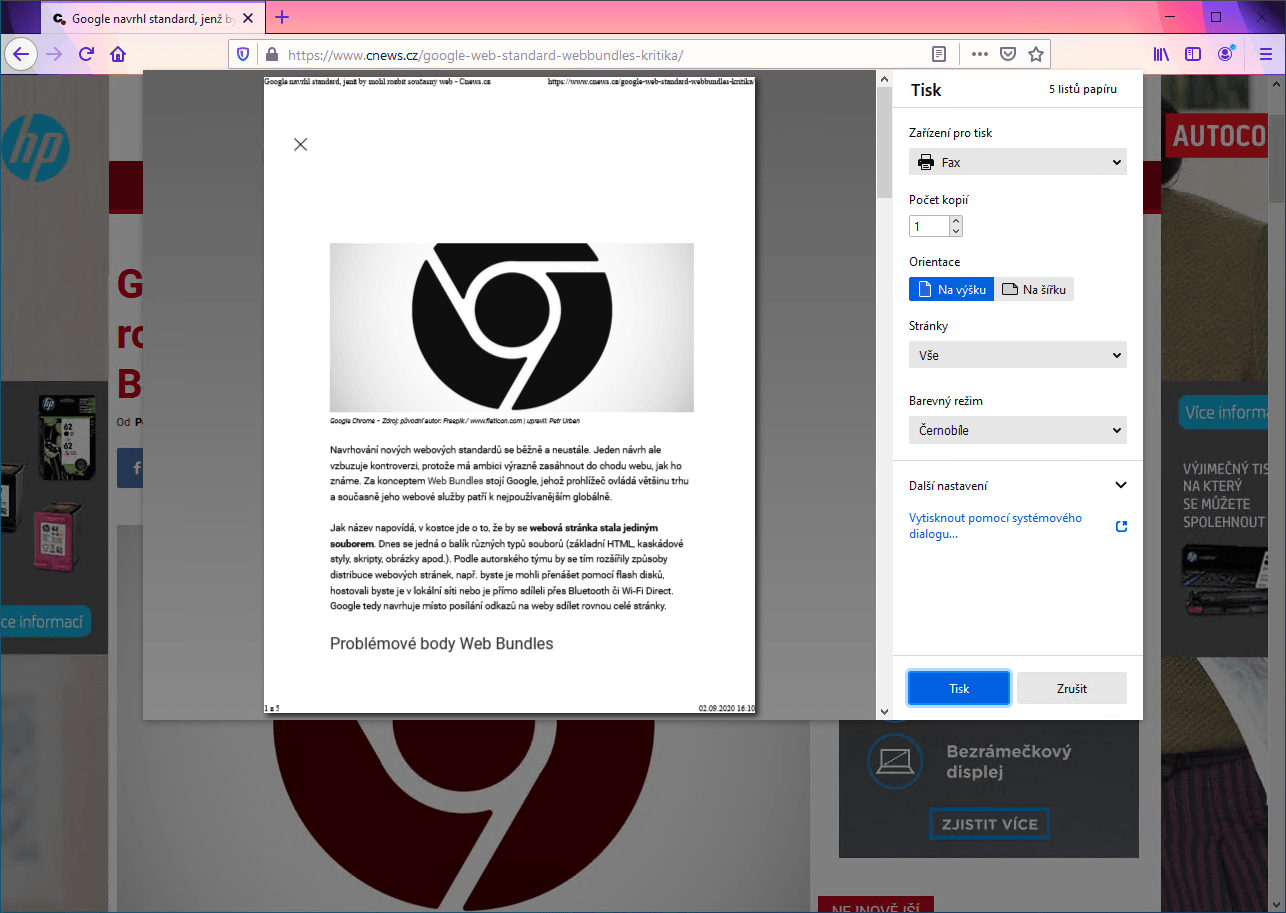Open the page actions three-dot menu
1286x913 pixels.
980,54
